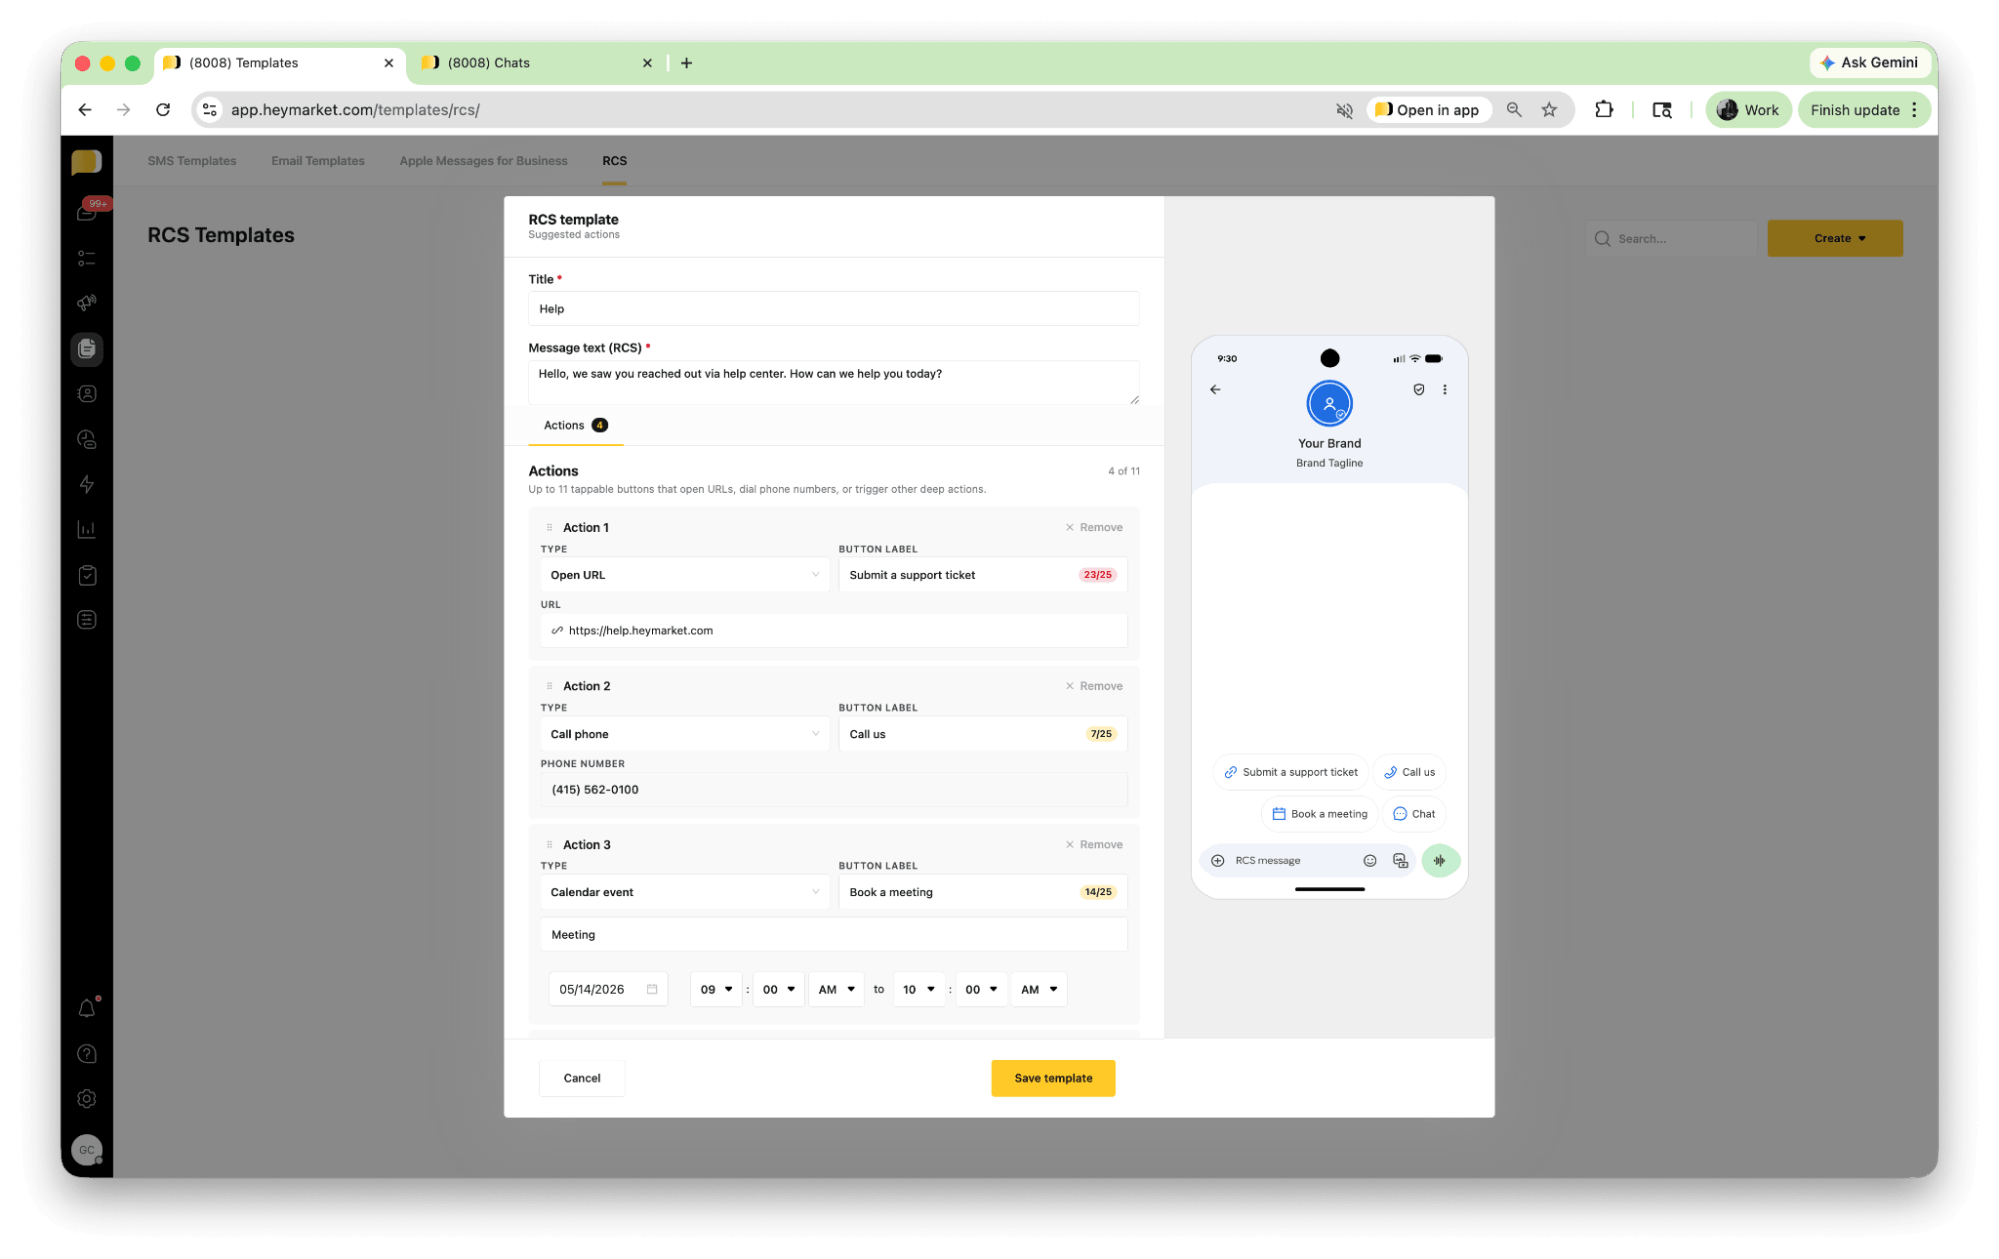Select the RCS tab
This screenshot has width=1999, height=1259.
pos(614,161)
